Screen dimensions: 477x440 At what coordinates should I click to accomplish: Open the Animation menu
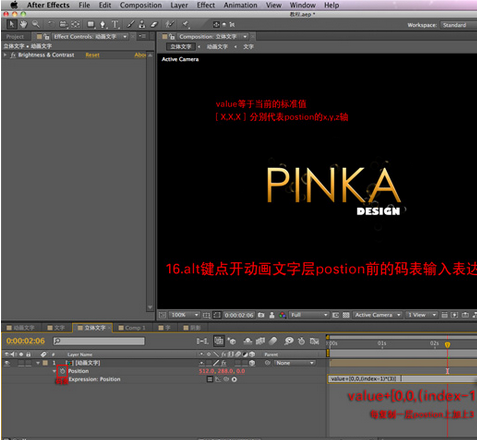pos(240,5)
